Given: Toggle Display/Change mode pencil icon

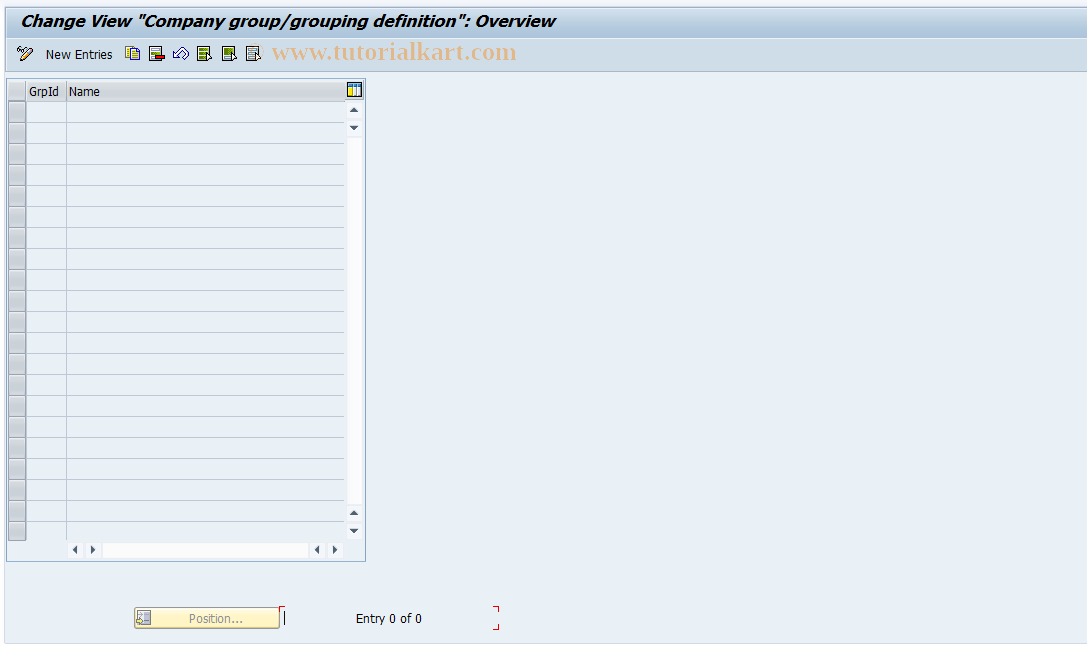Looking at the screenshot, I should 25,54.
